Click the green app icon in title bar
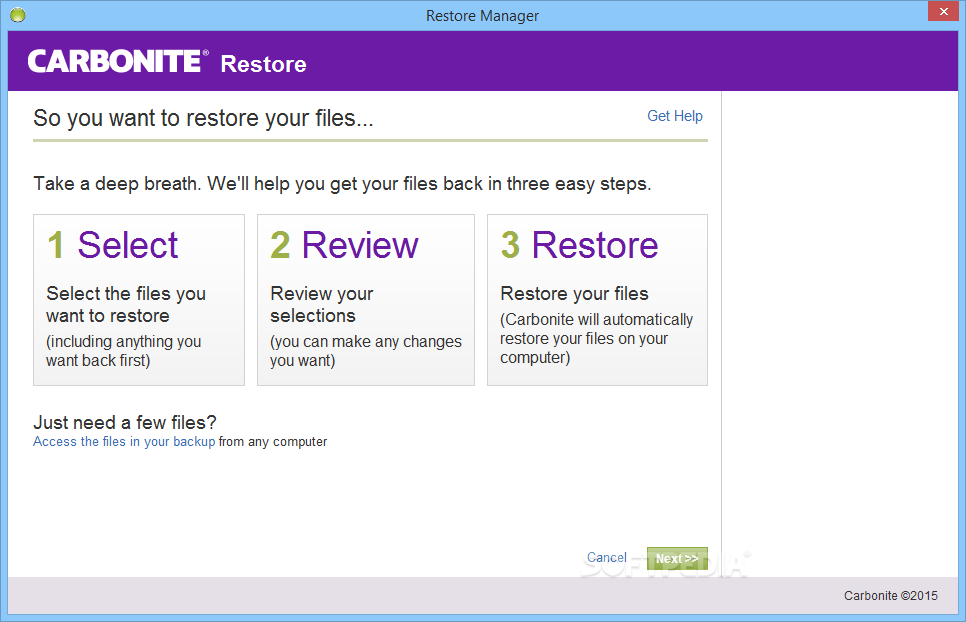The width and height of the screenshot is (966, 622). (x=18, y=15)
